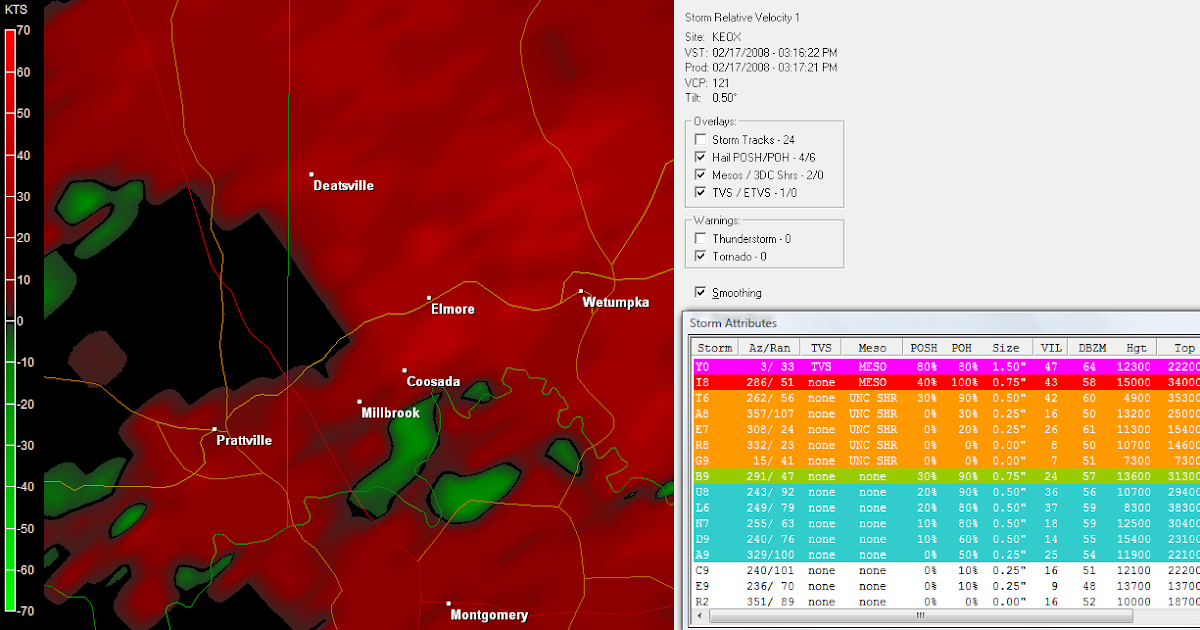1200x630 pixels.
Task: Select storm row E9
Action: click(x=946, y=586)
